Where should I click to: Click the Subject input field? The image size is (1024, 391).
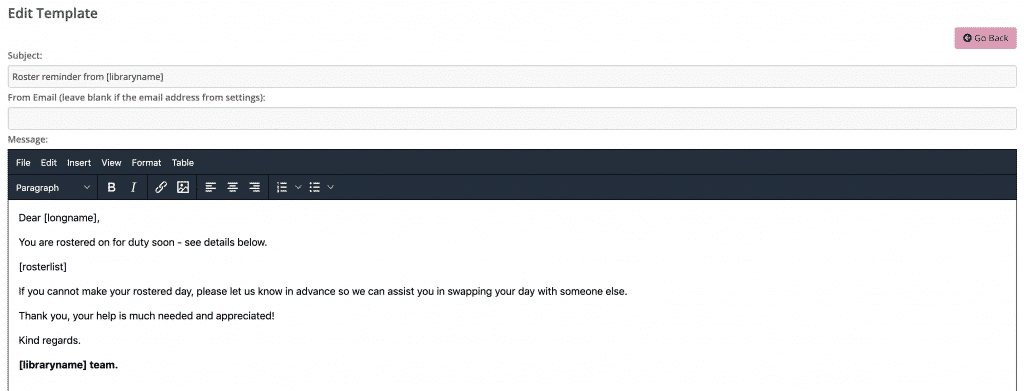click(512, 76)
